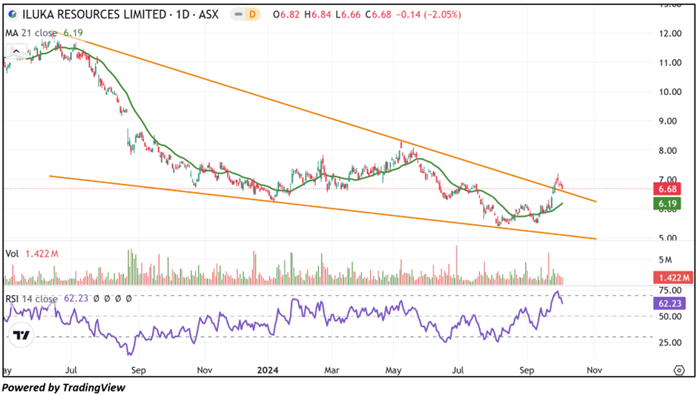This screenshot has width=698, height=395.
Task: Click the 75.00 RSI axis level
Action: (x=670, y=290)
